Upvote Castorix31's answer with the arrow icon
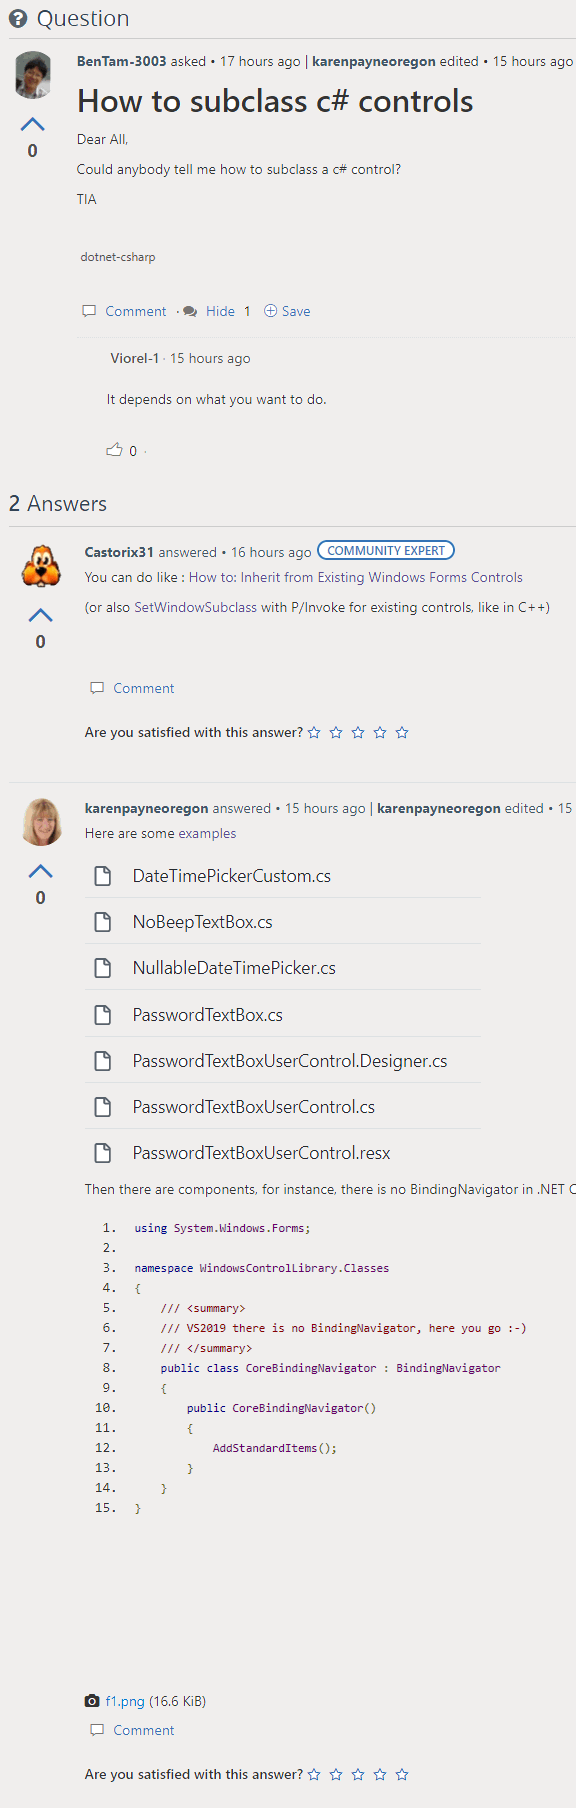Viewport: 576px width, 1808px height. tap(40, 616)
